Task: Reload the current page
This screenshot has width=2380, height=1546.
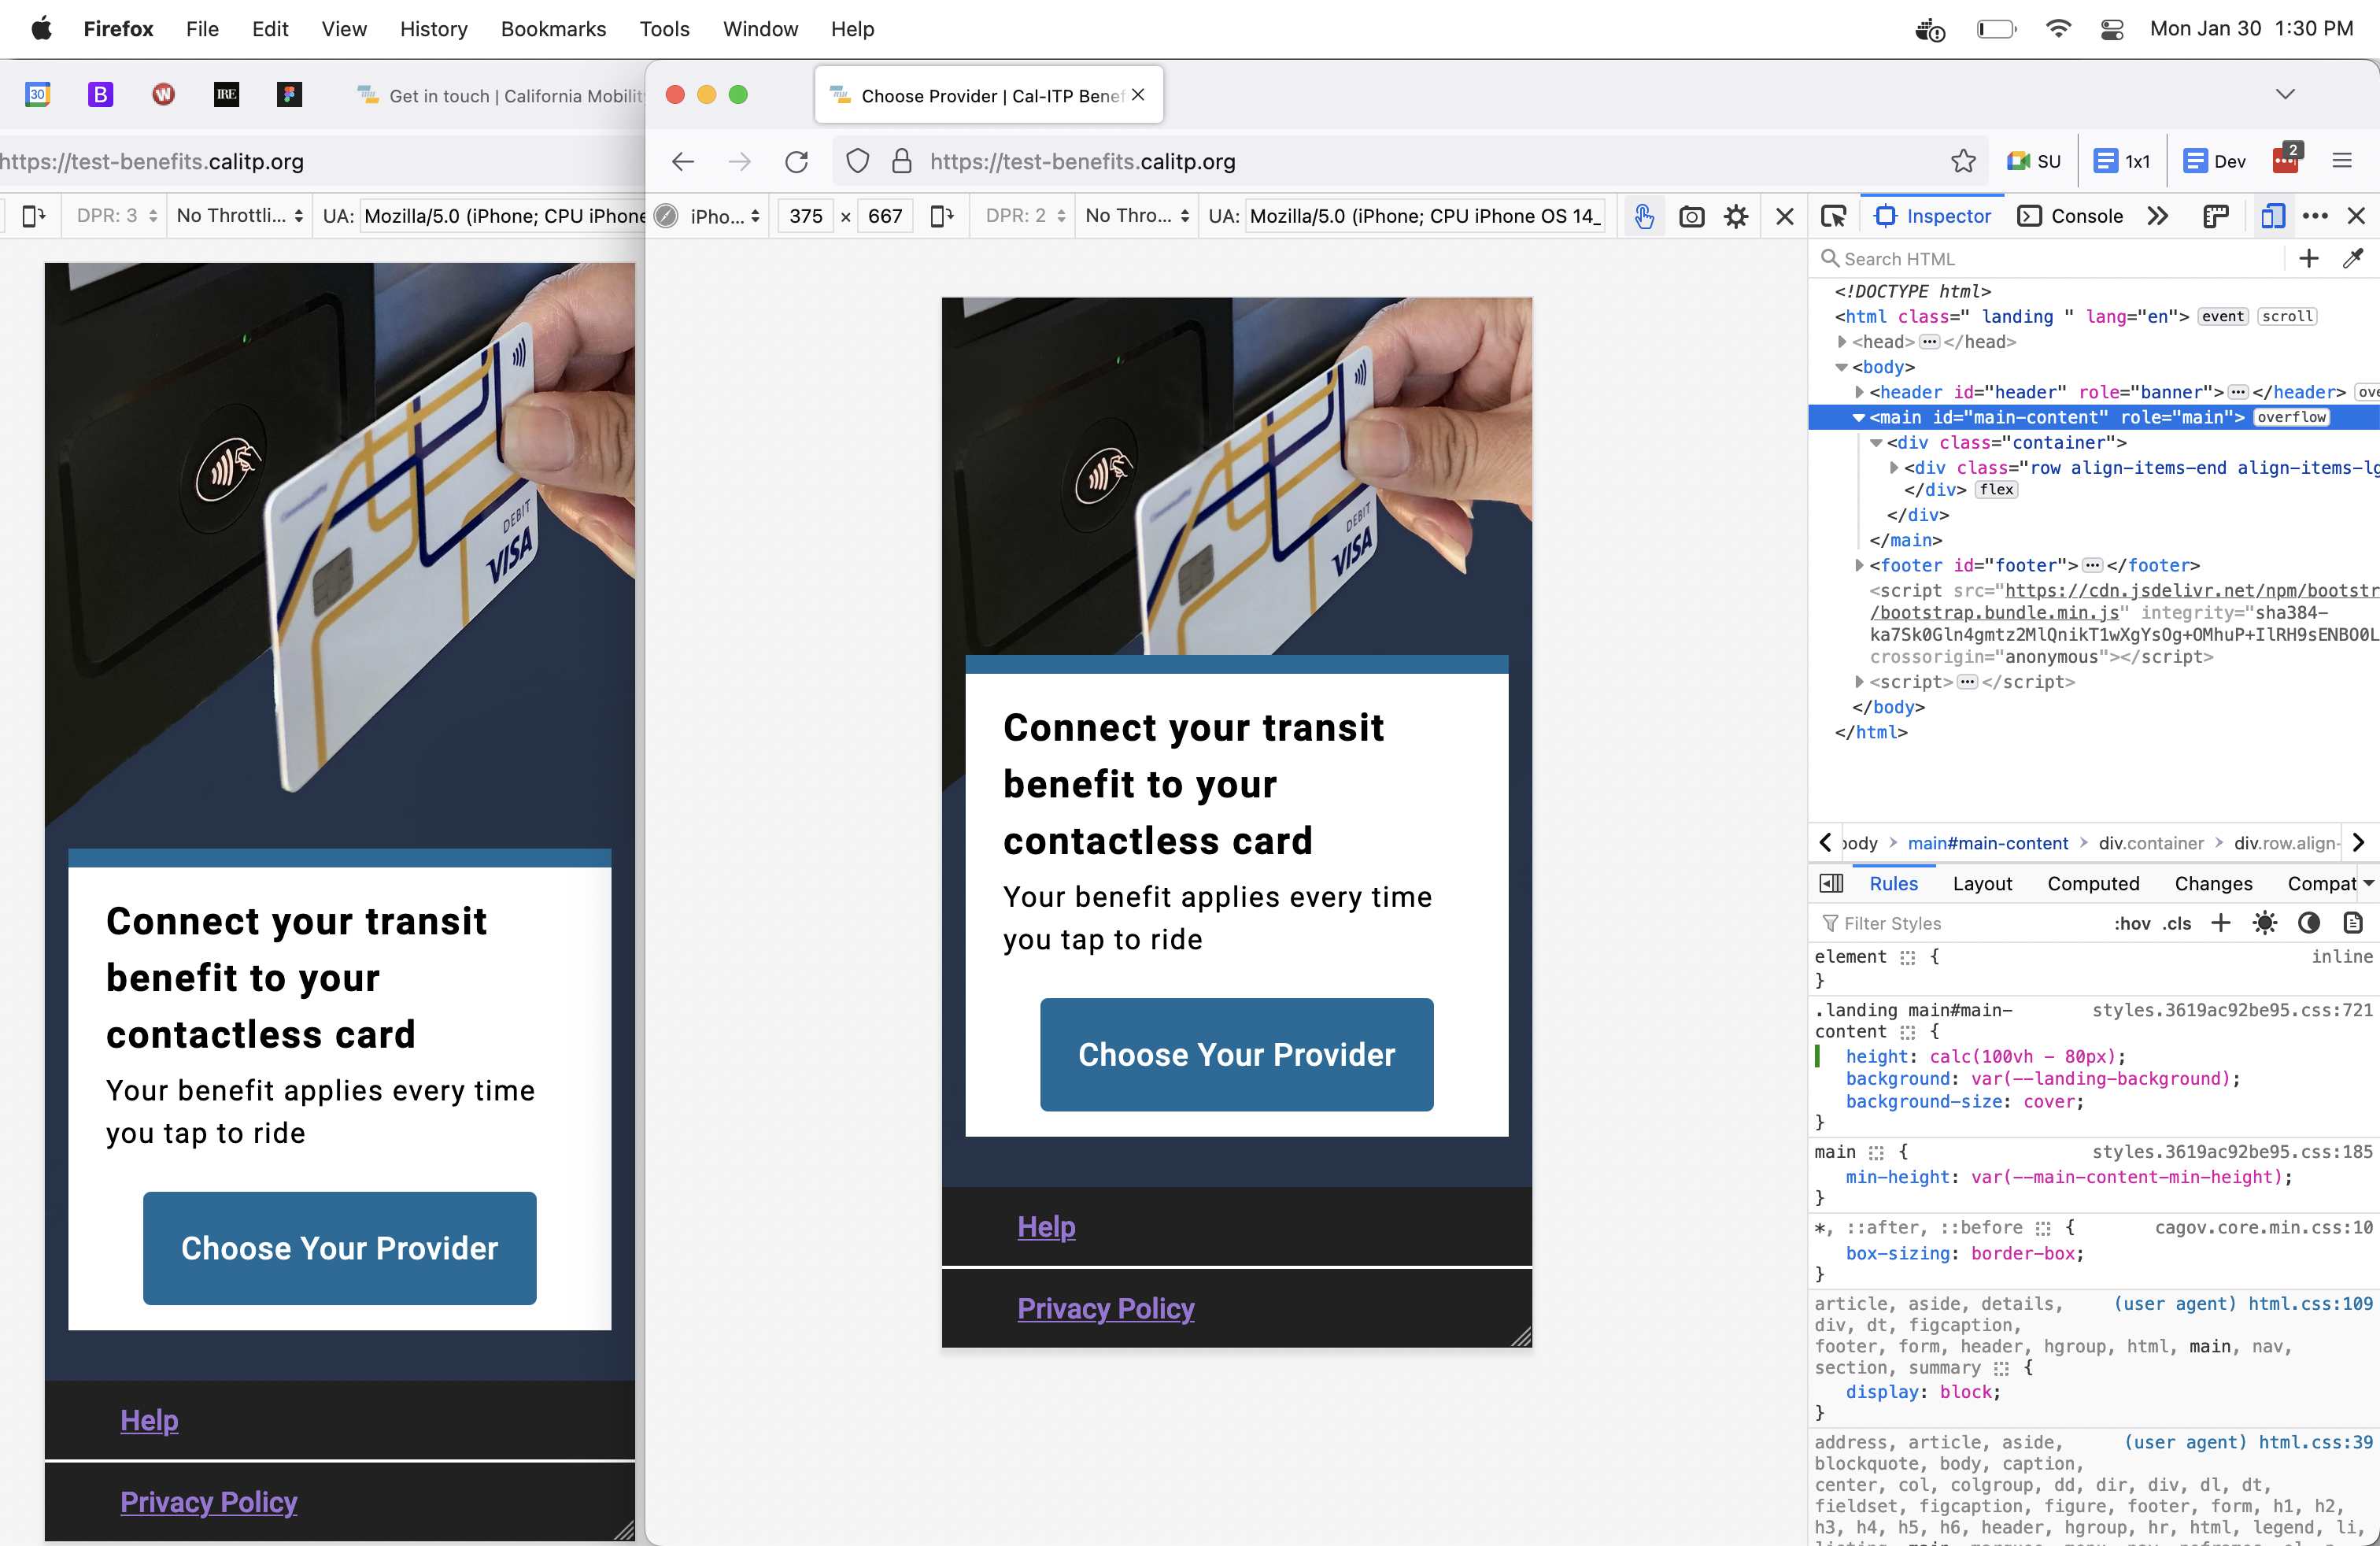Action: (797, 161)
